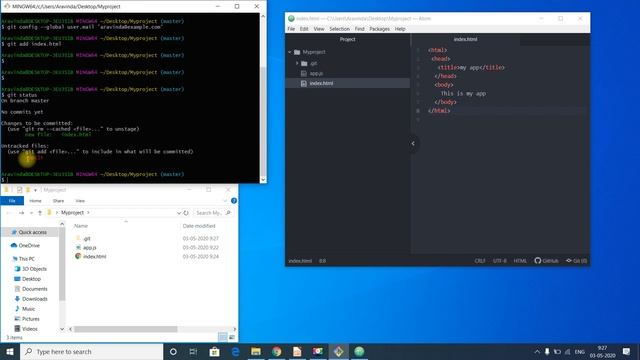Hide the Atom tree view dock with chevron
The height and width of the screenshot is (360, 640).
point(413,143)
